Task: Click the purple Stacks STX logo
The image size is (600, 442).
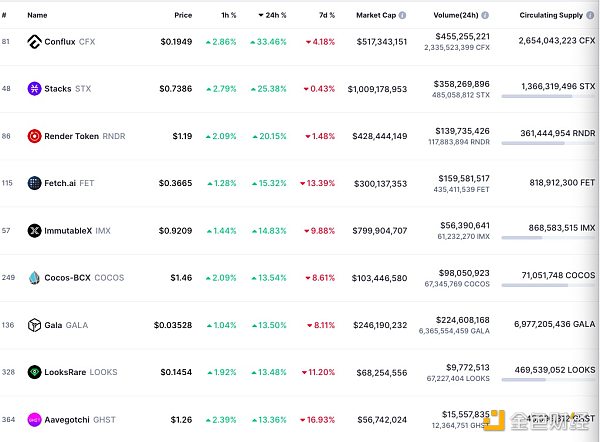Action: (x=35, y=89)
